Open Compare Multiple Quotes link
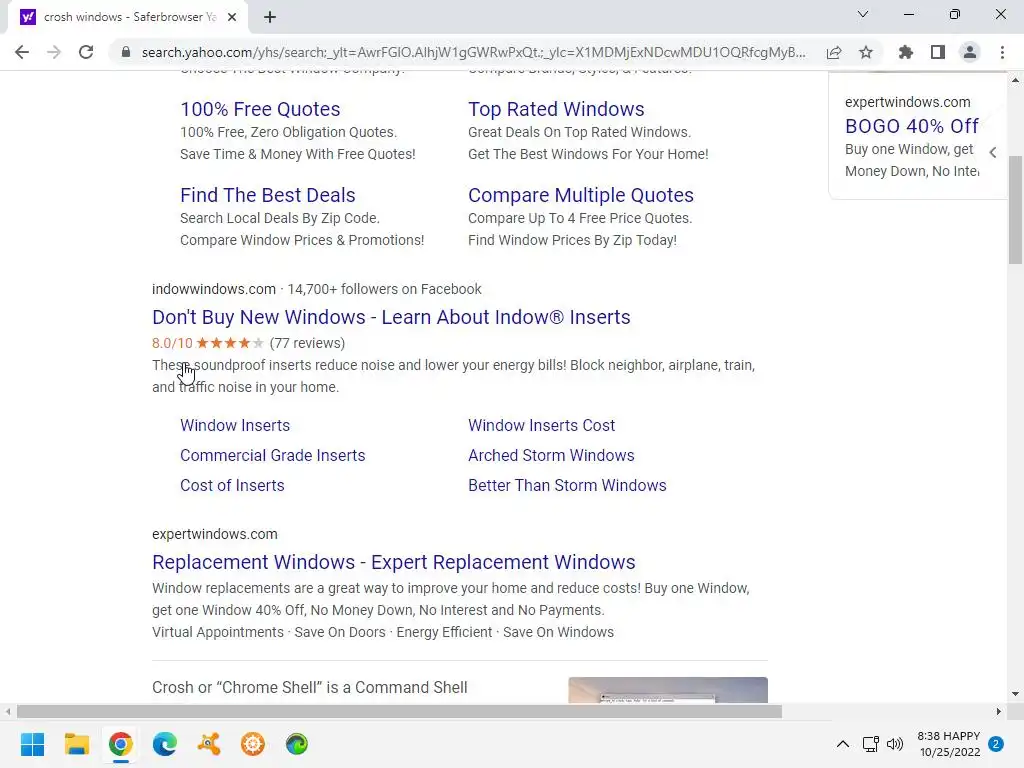The image size is (1024, 768). pos(581,195)
